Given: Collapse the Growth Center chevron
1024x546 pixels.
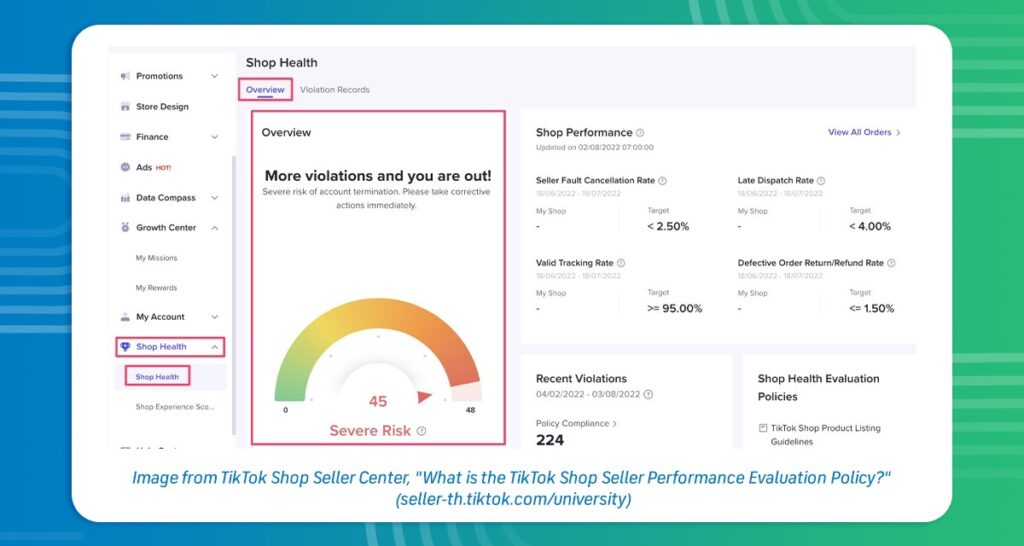Looking at the screenshot, I should coord(215,228).
